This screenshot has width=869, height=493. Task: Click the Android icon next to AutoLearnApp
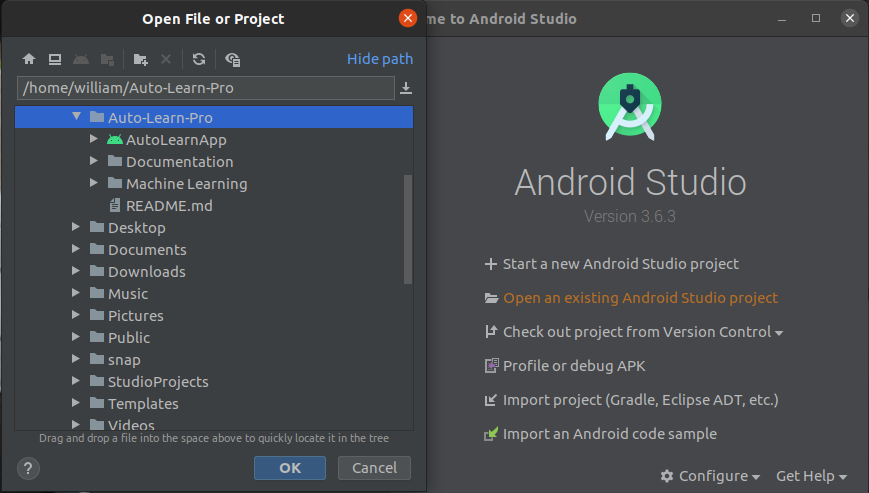tap(115, 140)
